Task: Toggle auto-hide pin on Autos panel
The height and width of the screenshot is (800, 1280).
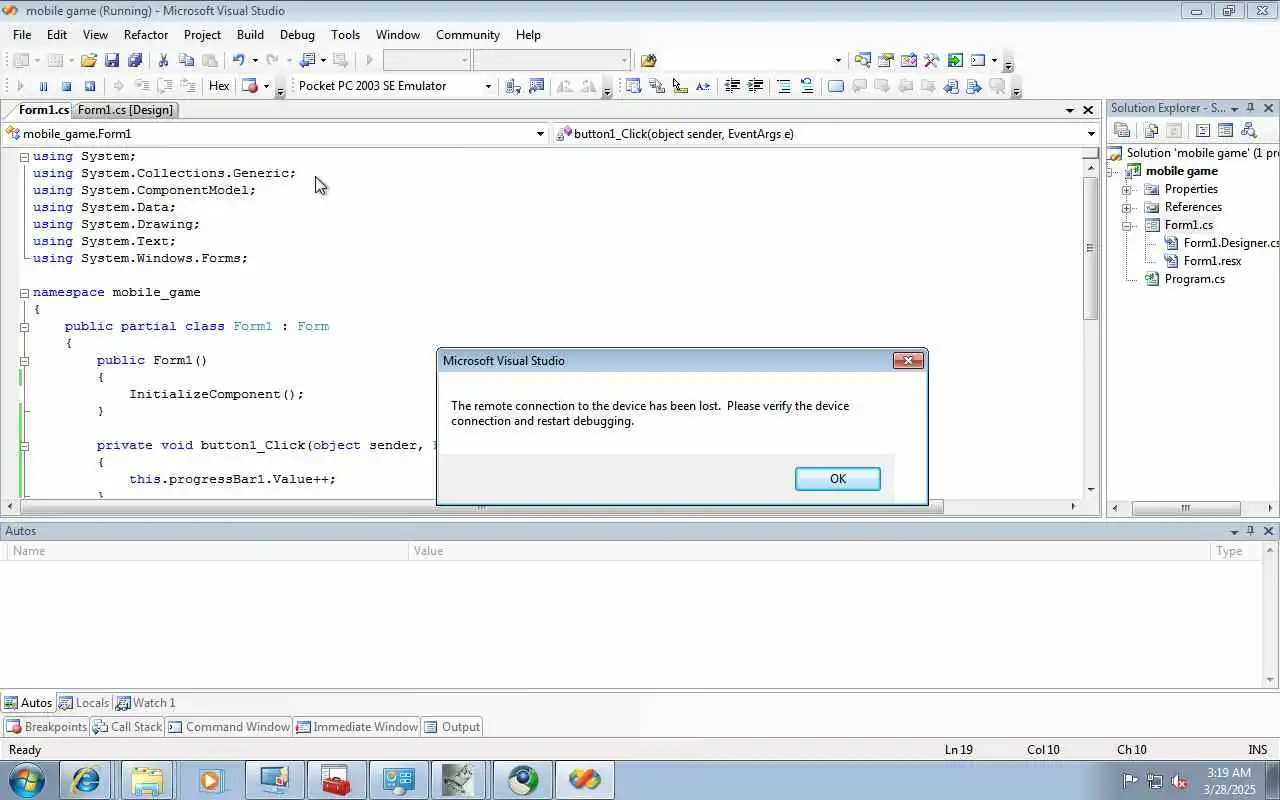Action: click(1251, 531)
